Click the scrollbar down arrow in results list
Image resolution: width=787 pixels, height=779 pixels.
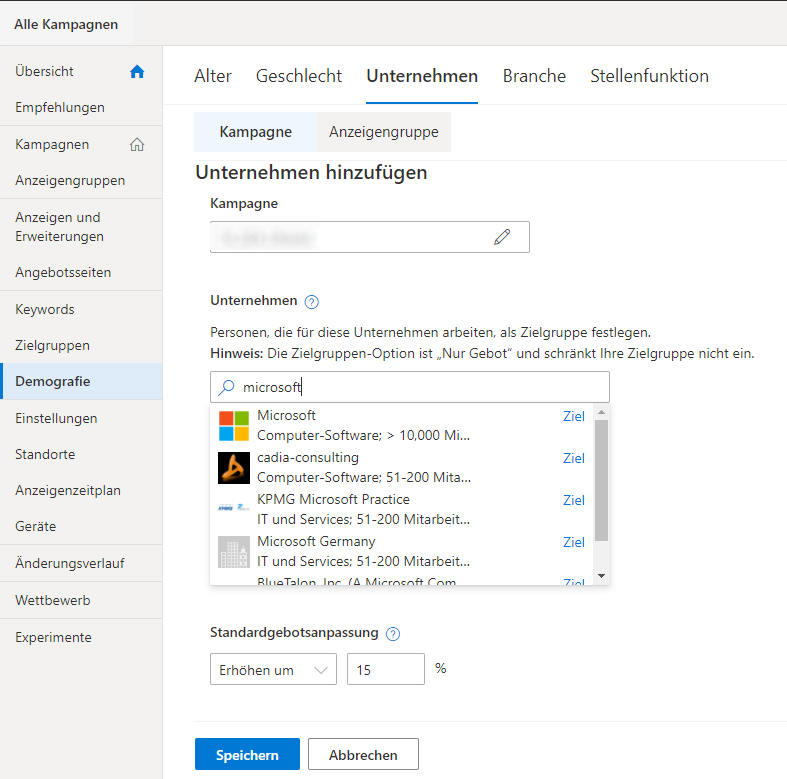601,576
